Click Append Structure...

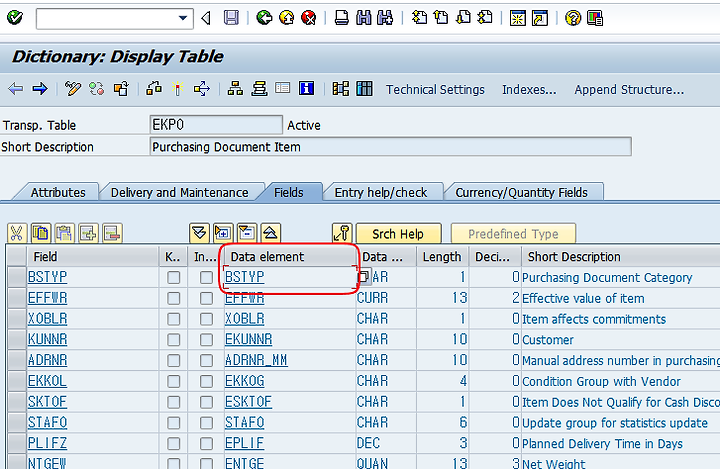[x=629, y=90]
